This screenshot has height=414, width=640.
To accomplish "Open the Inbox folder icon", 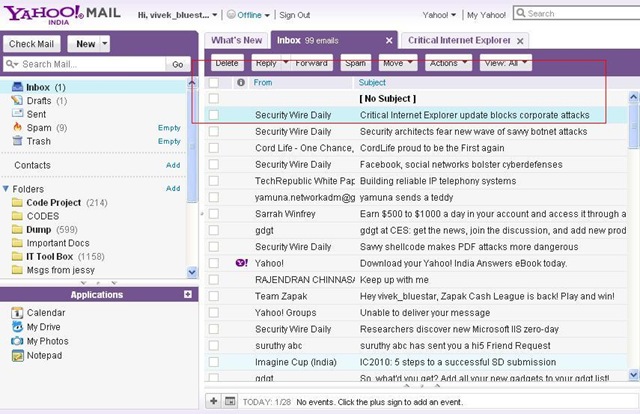I will pos(17,87).
